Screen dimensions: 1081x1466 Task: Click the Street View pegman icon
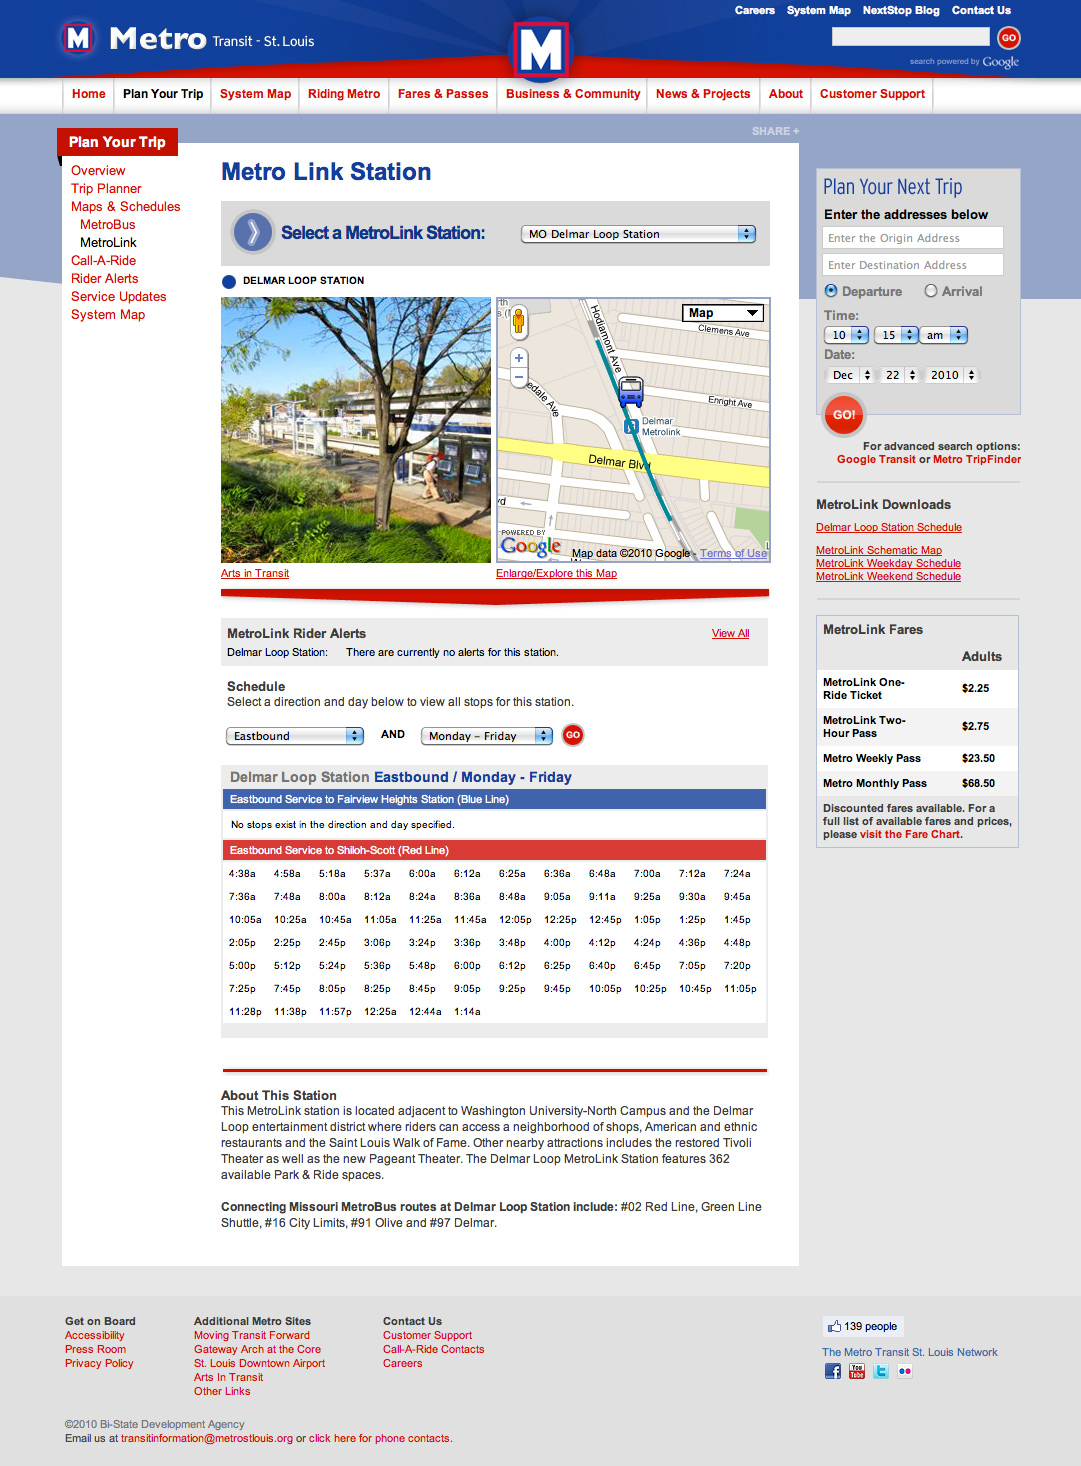pyautogui.click(x=518, y=320)
